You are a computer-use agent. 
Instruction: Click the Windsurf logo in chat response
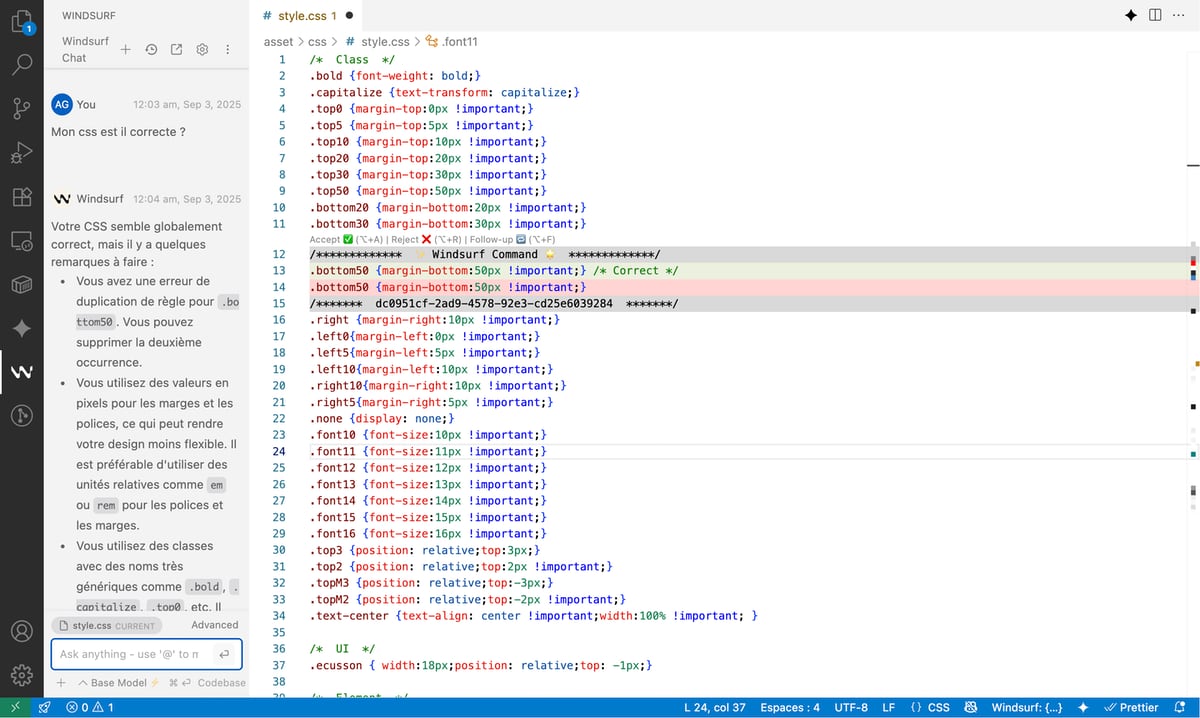coord(62,199)
